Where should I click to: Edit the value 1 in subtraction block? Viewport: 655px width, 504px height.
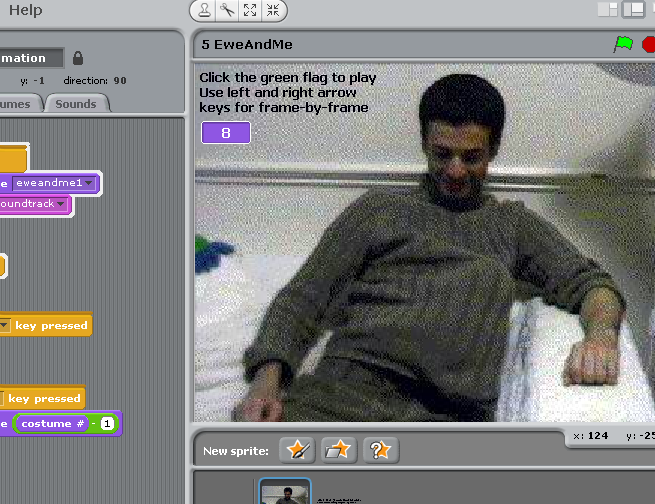tap(107, 424)
